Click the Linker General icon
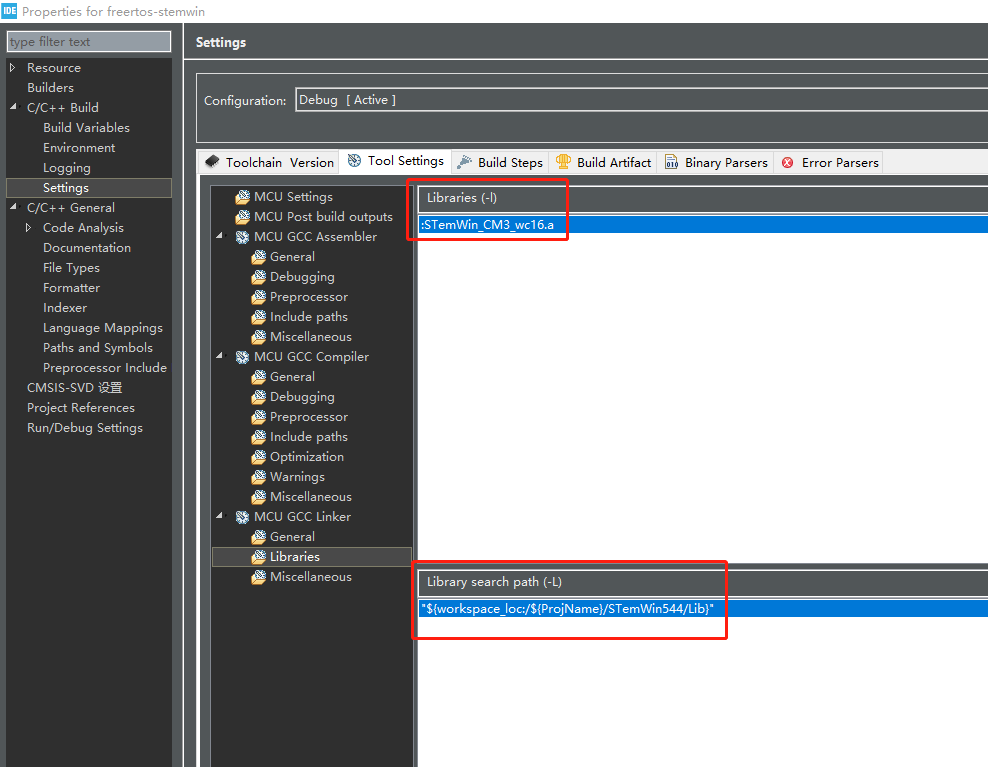This screenshot has width=988, height=767. [x=258, y=537]
